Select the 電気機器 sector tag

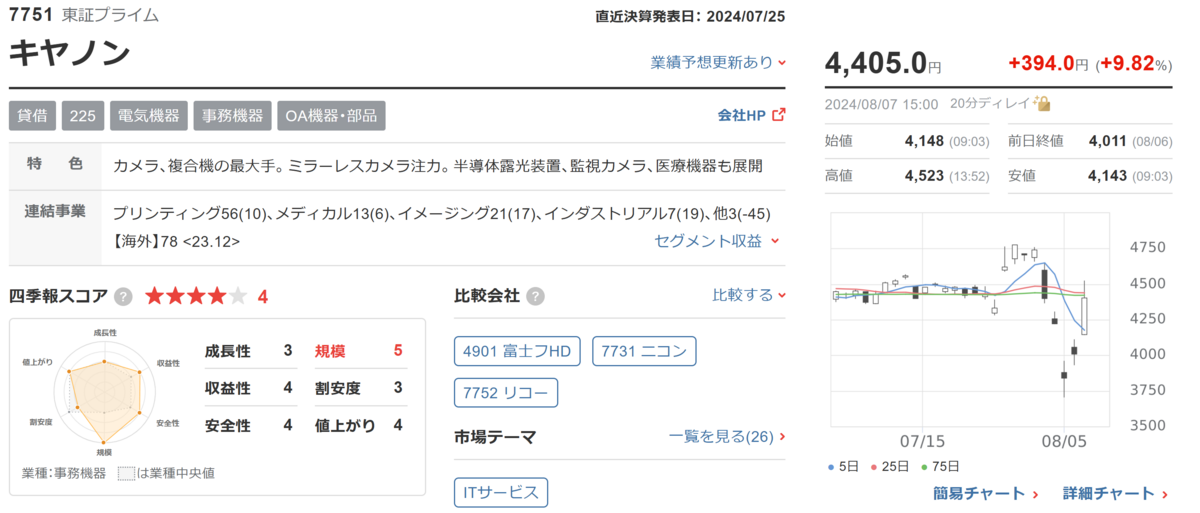148,115
